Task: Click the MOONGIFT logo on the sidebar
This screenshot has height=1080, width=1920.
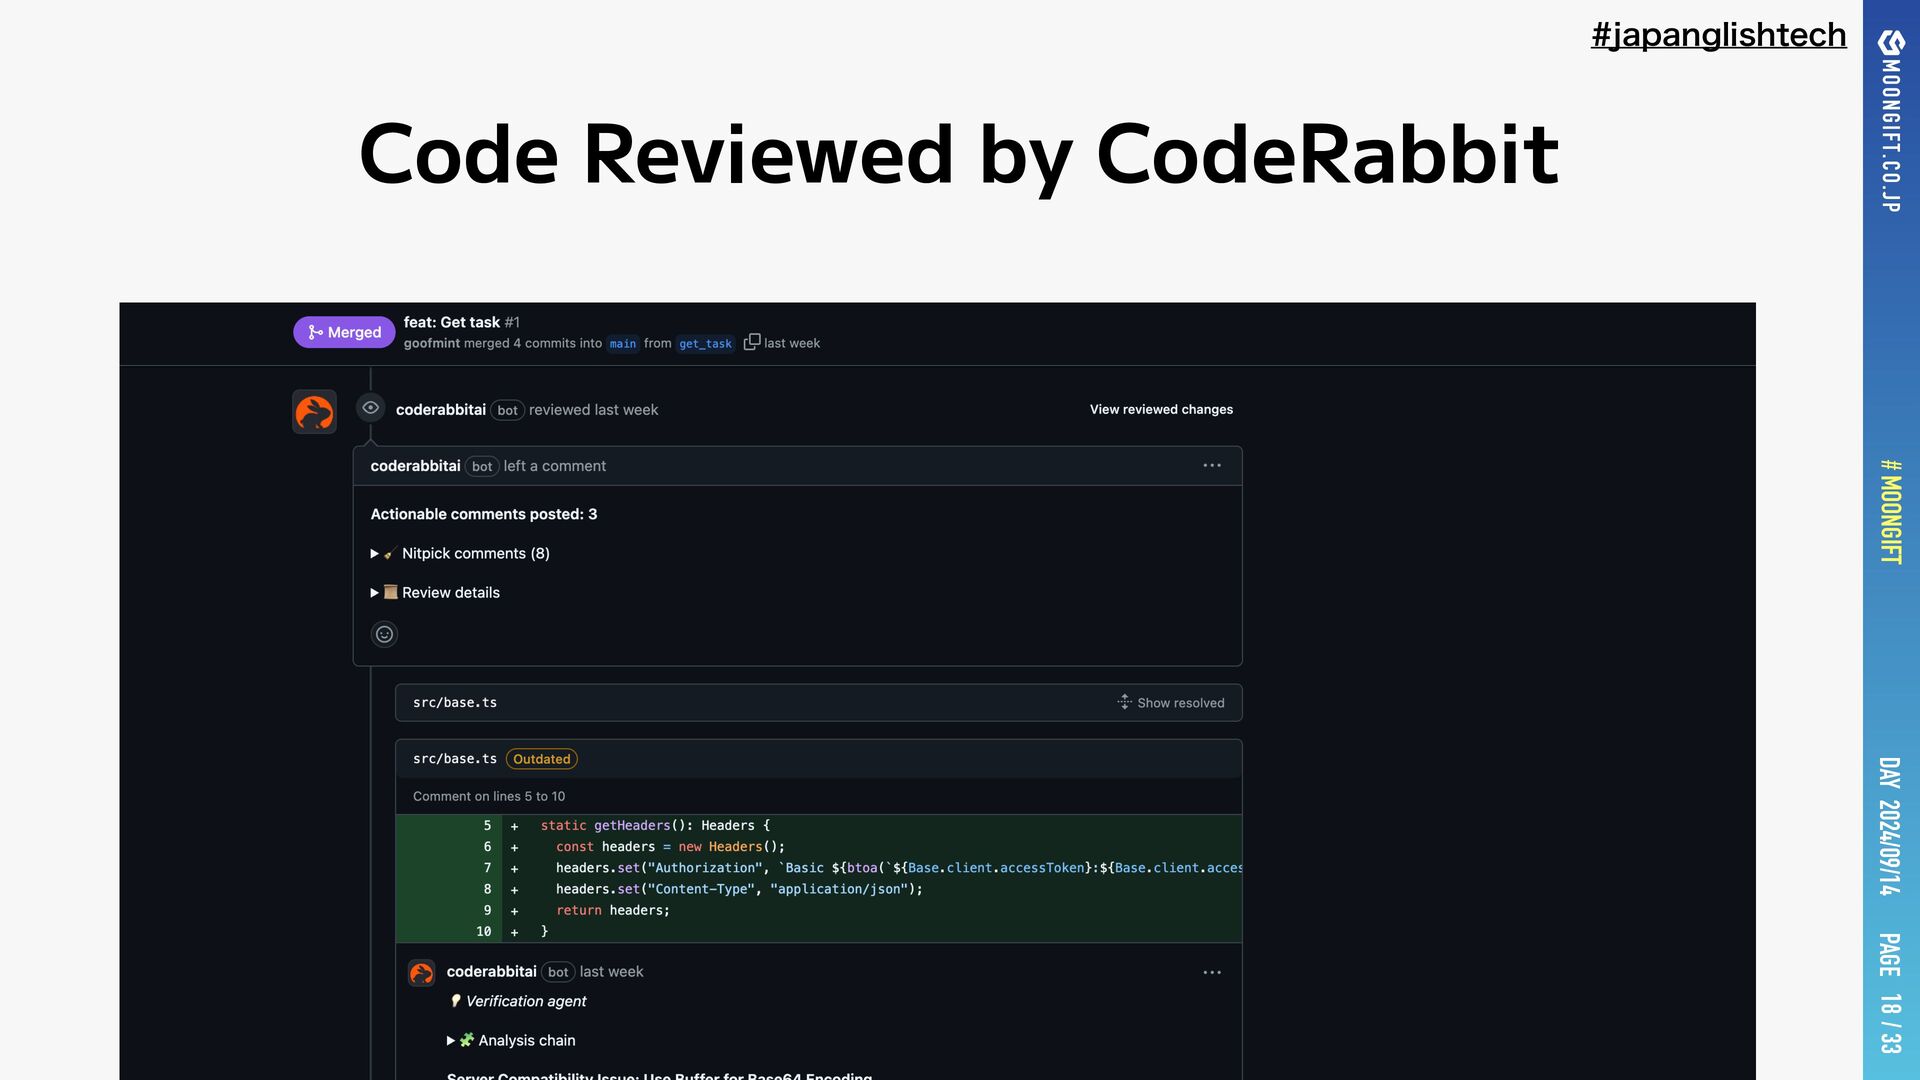Action: tap(1891, 43)
